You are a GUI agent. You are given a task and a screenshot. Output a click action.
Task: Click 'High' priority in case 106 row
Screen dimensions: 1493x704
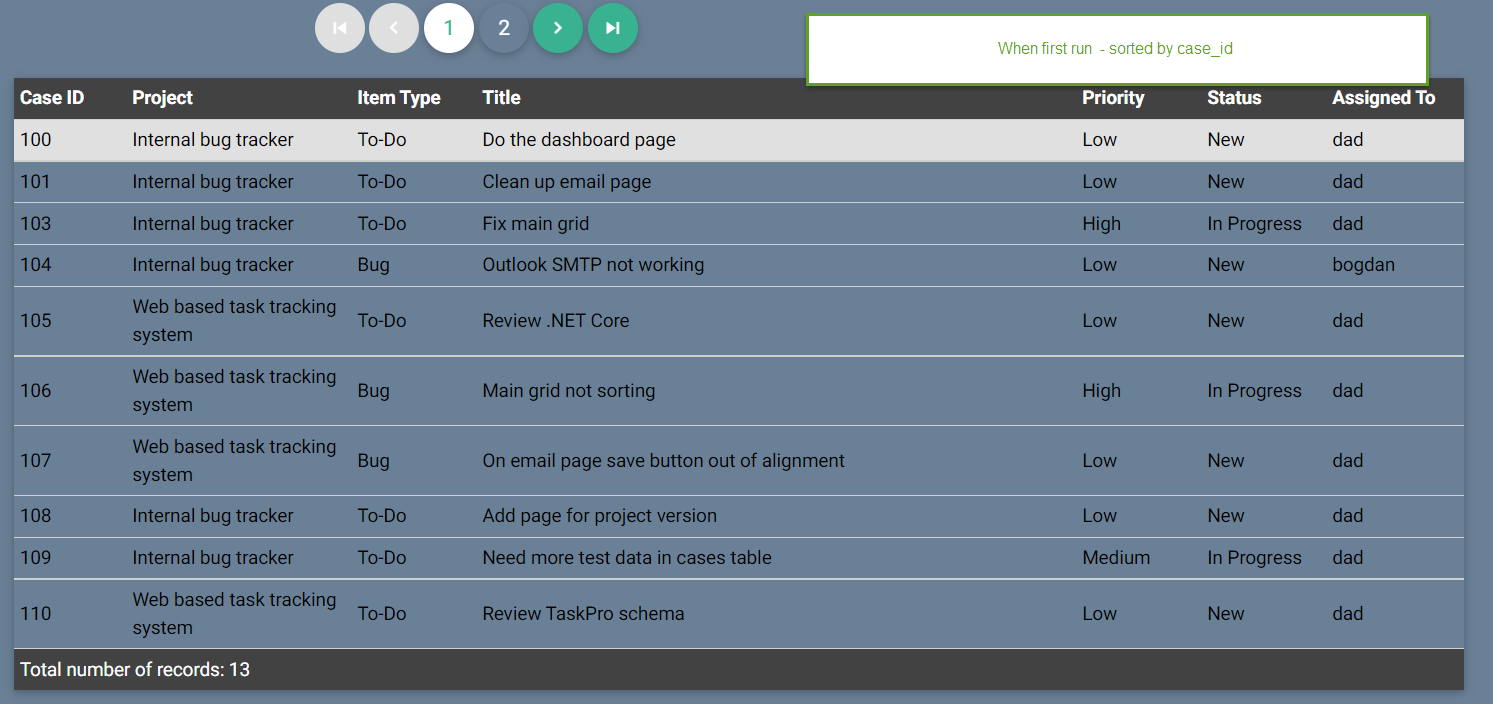1102,391
